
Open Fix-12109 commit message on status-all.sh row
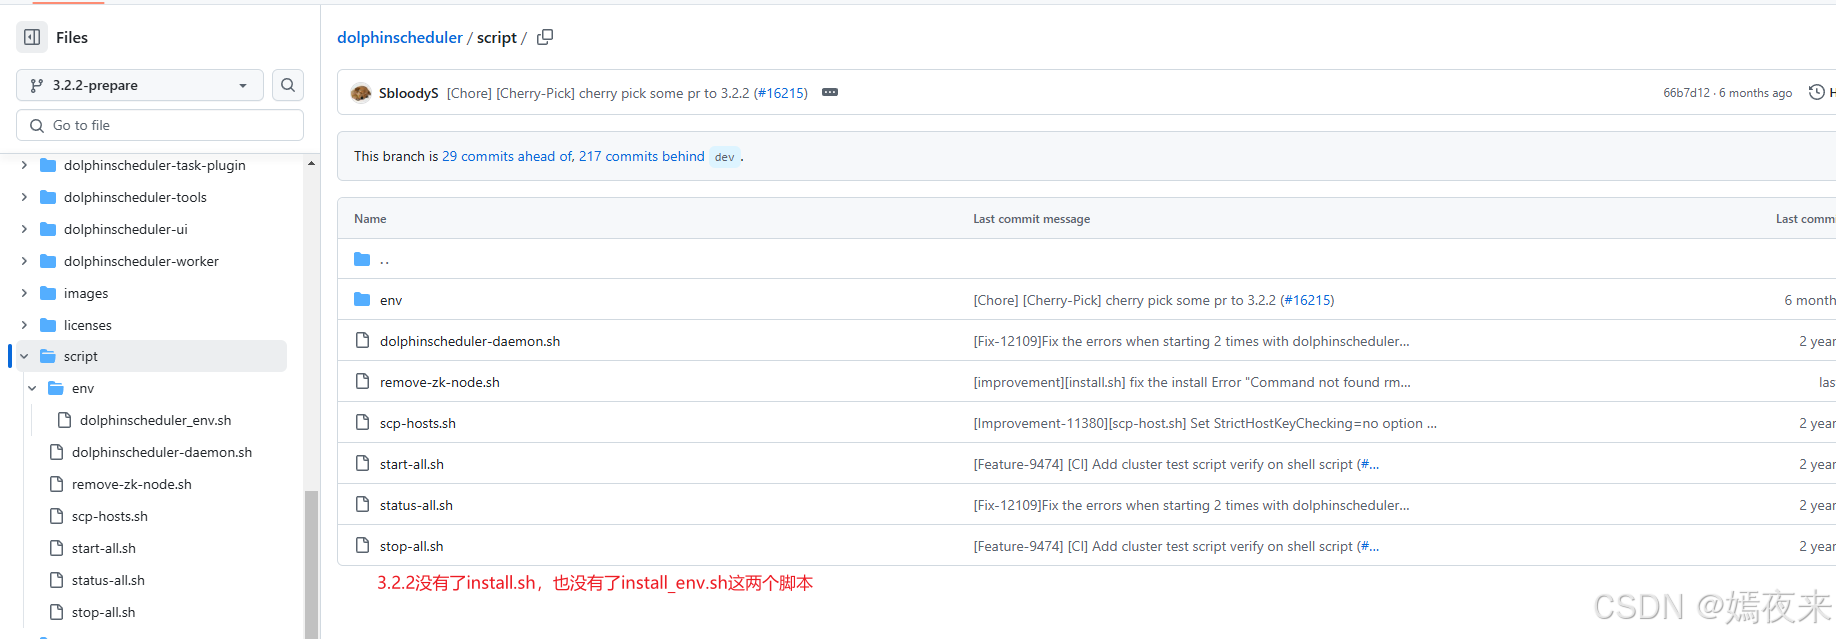[1191, 505]
